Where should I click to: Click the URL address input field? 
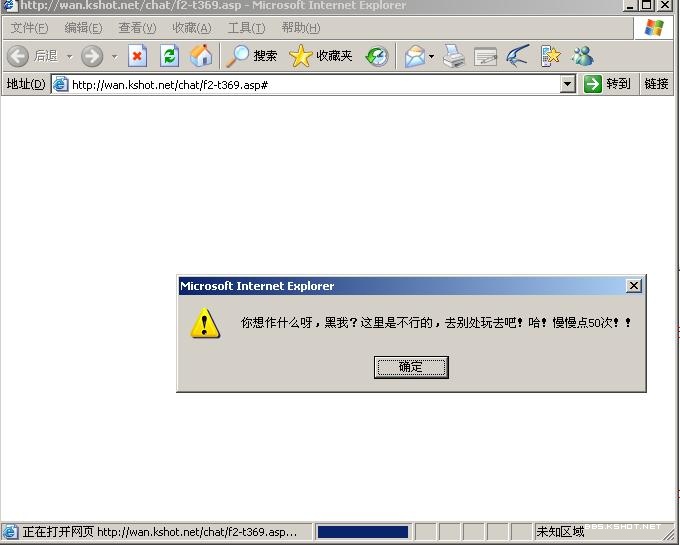click(x=314, y=85)
